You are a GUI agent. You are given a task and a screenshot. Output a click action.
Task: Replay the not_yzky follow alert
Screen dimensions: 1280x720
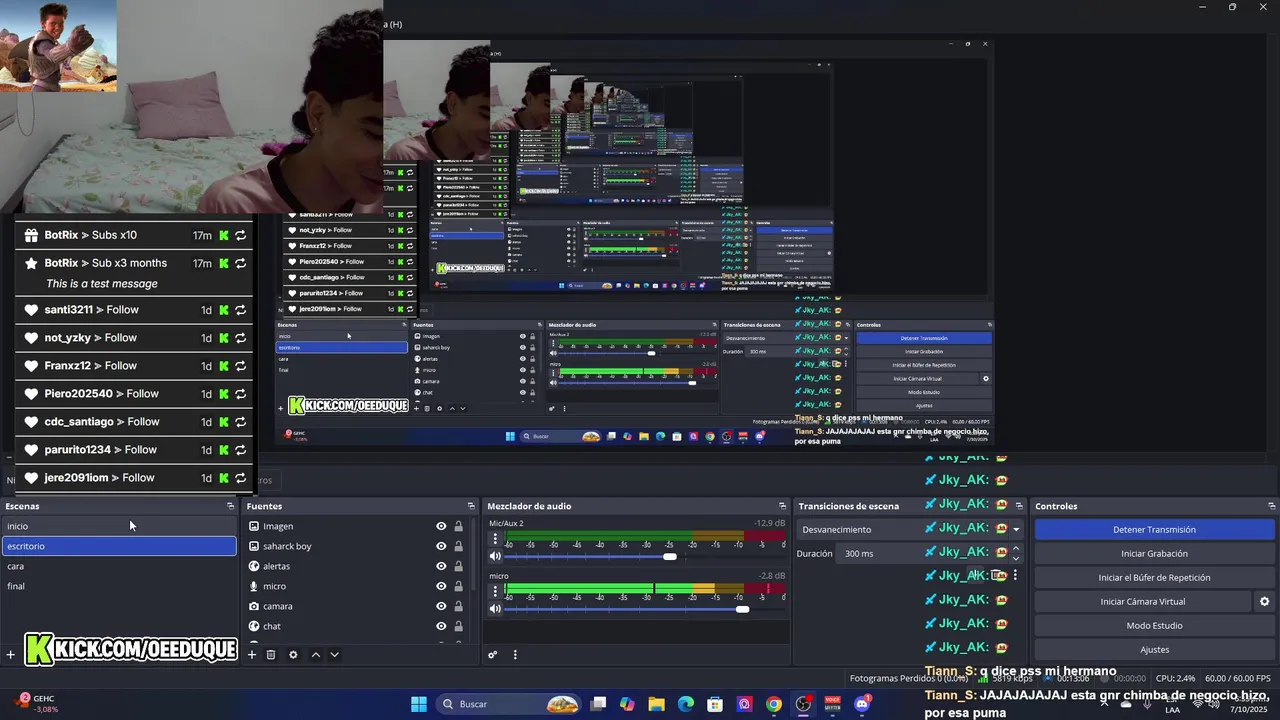point(241,338)
